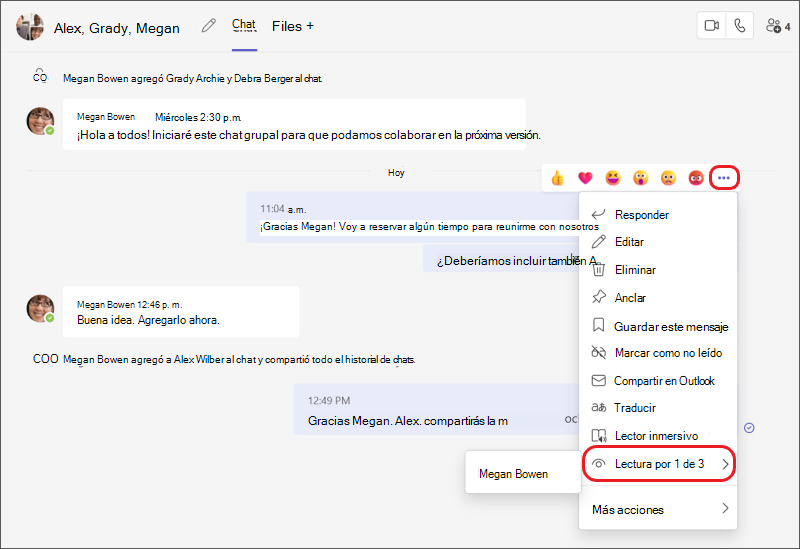React with the heart emoji
This screenshot has width=800, height=549.
585,178
